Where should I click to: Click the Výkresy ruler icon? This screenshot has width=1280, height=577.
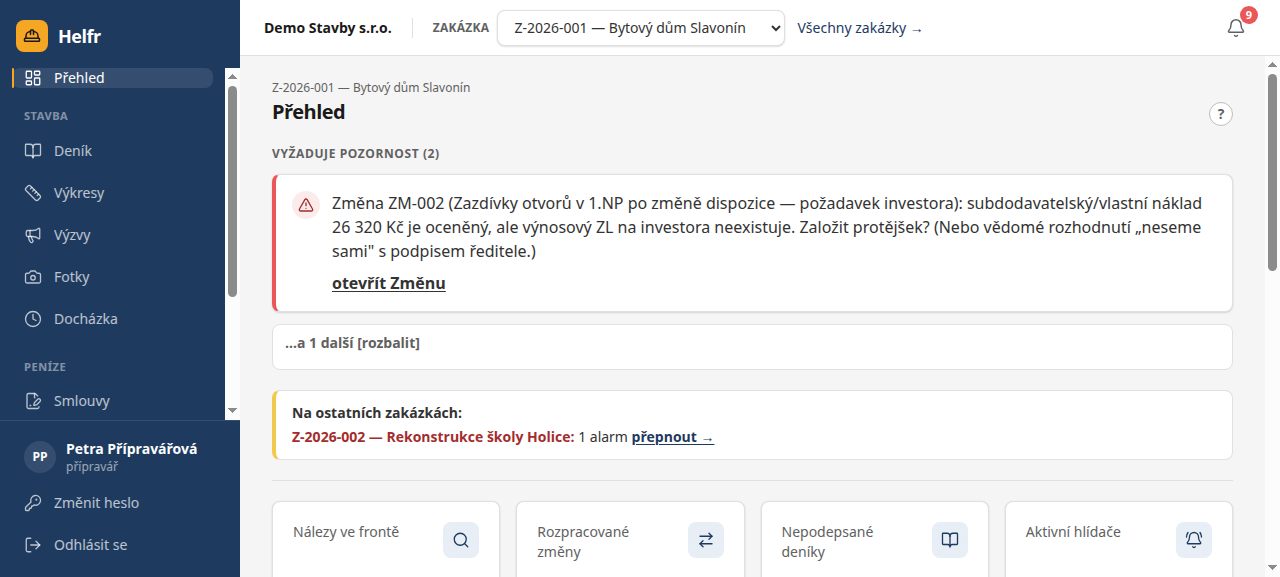click(x=33, y=193)
